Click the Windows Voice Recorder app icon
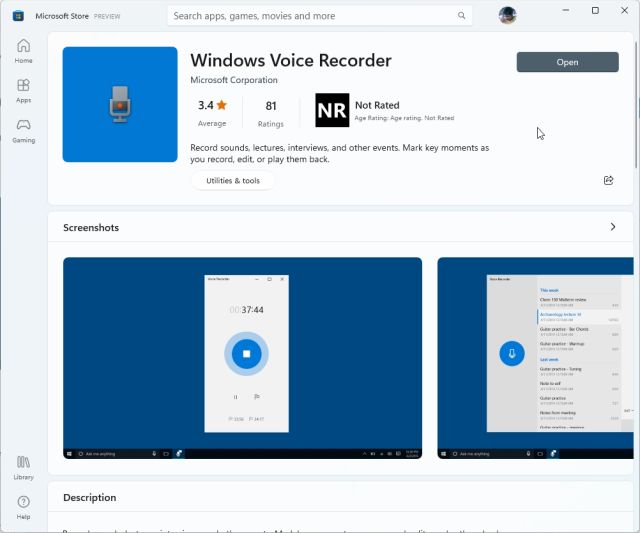The image size is (640, 533). tap(120, 104)
